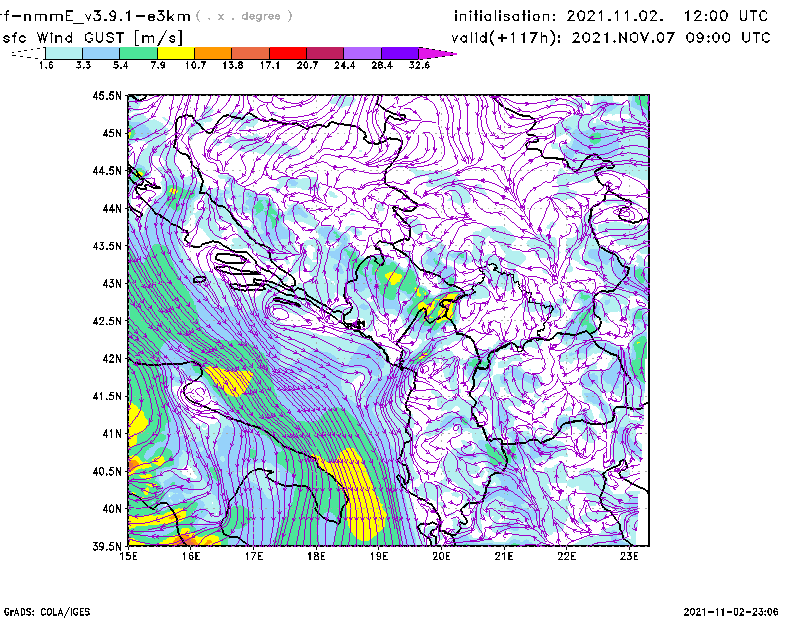Screen dimensions: 800x618
Task: Click the legend value 20.7
Action: [307, 65]
